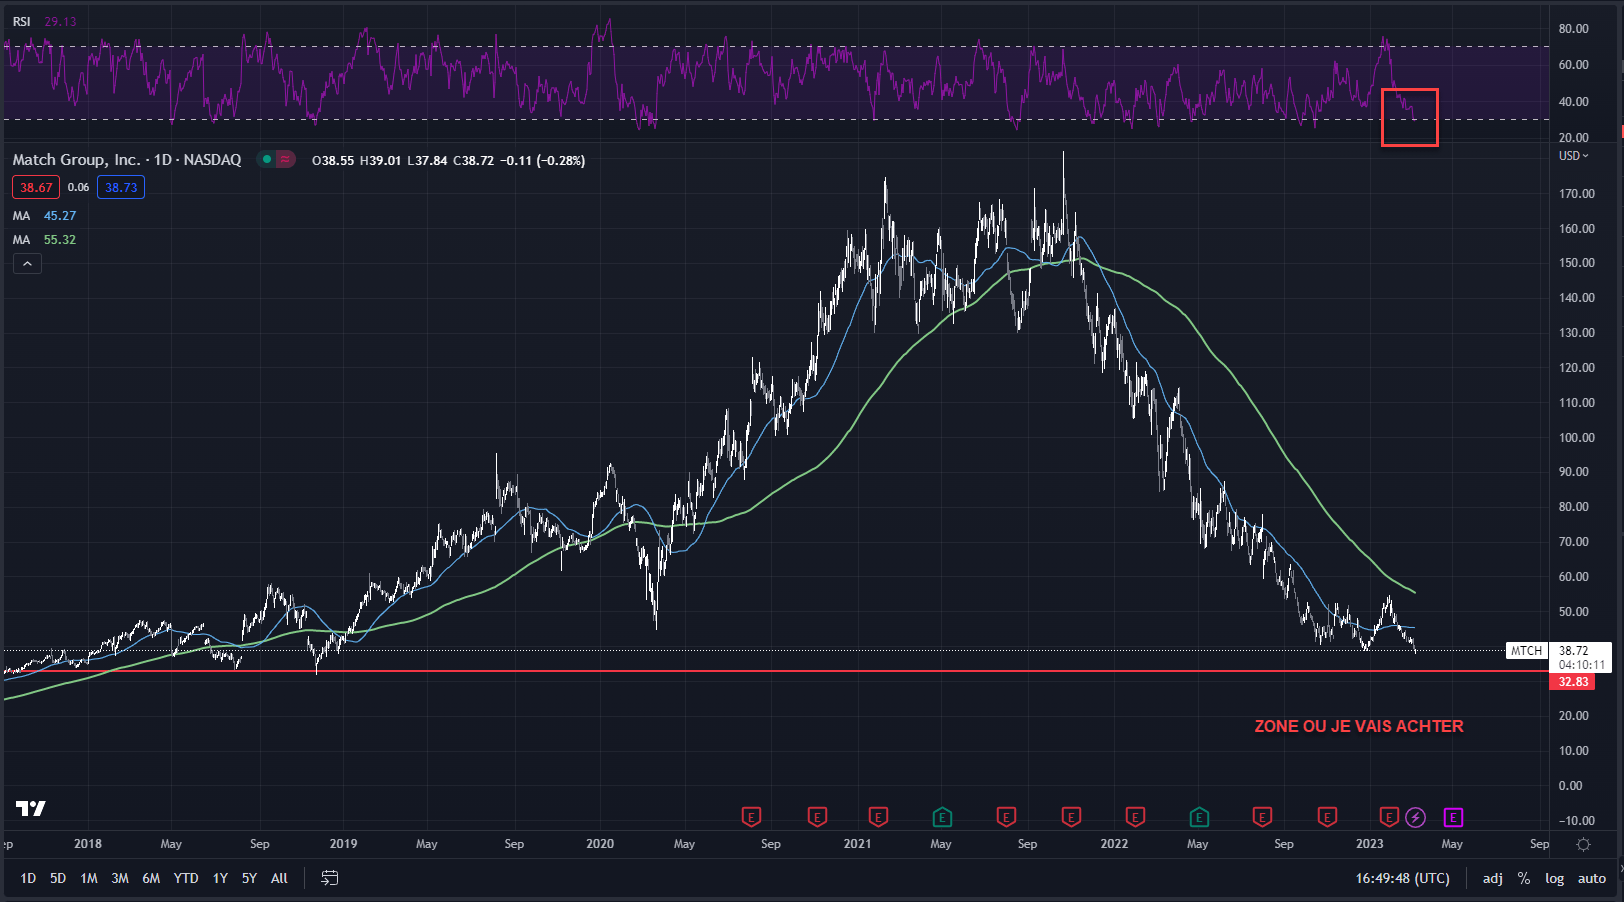Toggle log scale

(1554, 878)
